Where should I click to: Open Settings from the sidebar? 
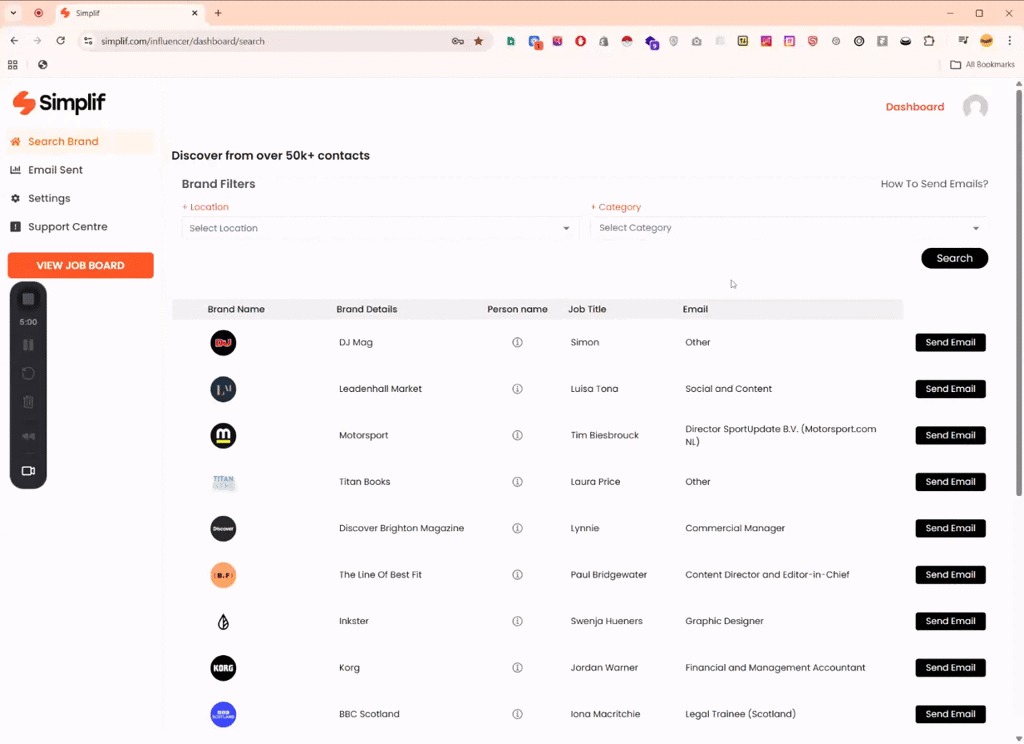(x=48, y=199)
